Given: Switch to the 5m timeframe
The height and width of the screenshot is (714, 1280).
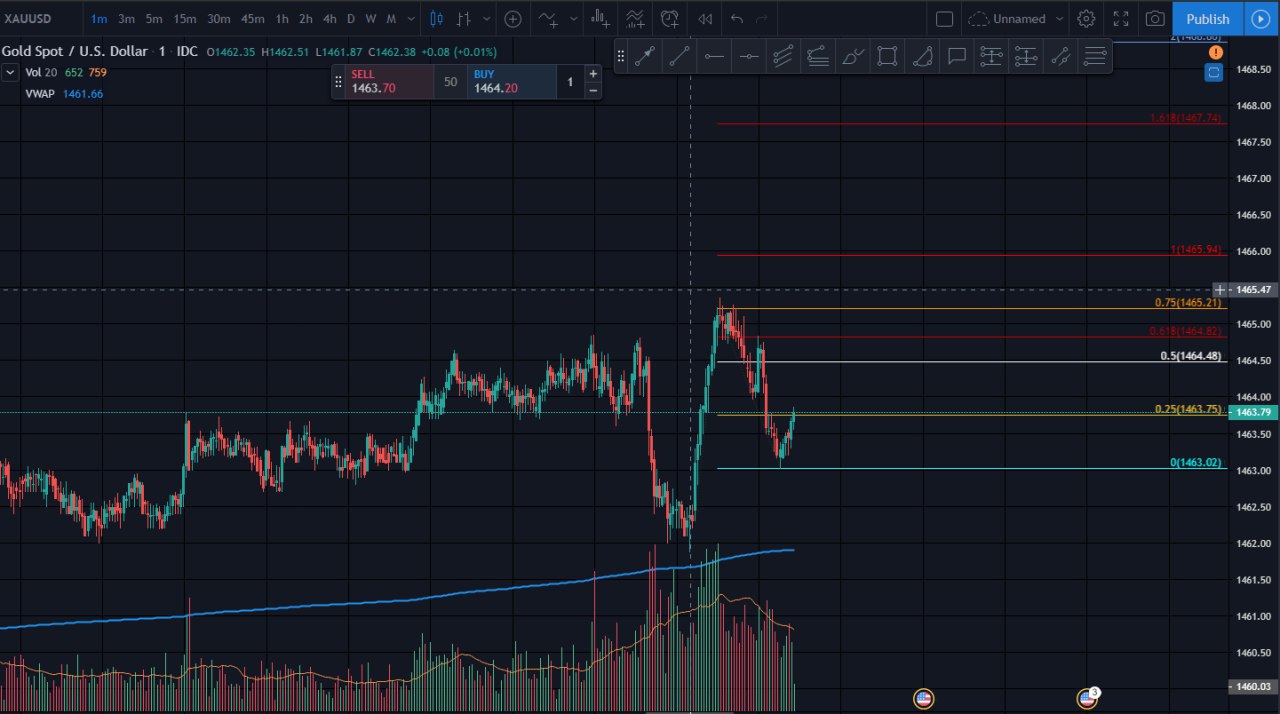Looking at the screenshot, I should 154,19.
